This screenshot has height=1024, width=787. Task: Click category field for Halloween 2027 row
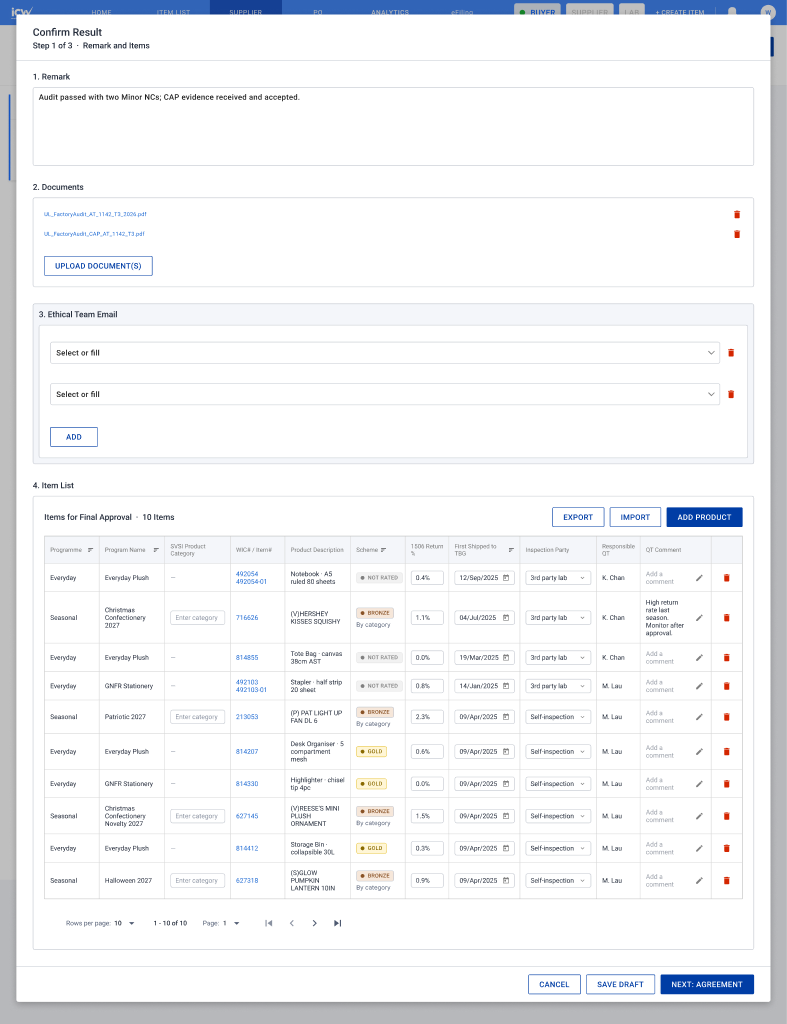pyautogui.click(x=197, y=881)
